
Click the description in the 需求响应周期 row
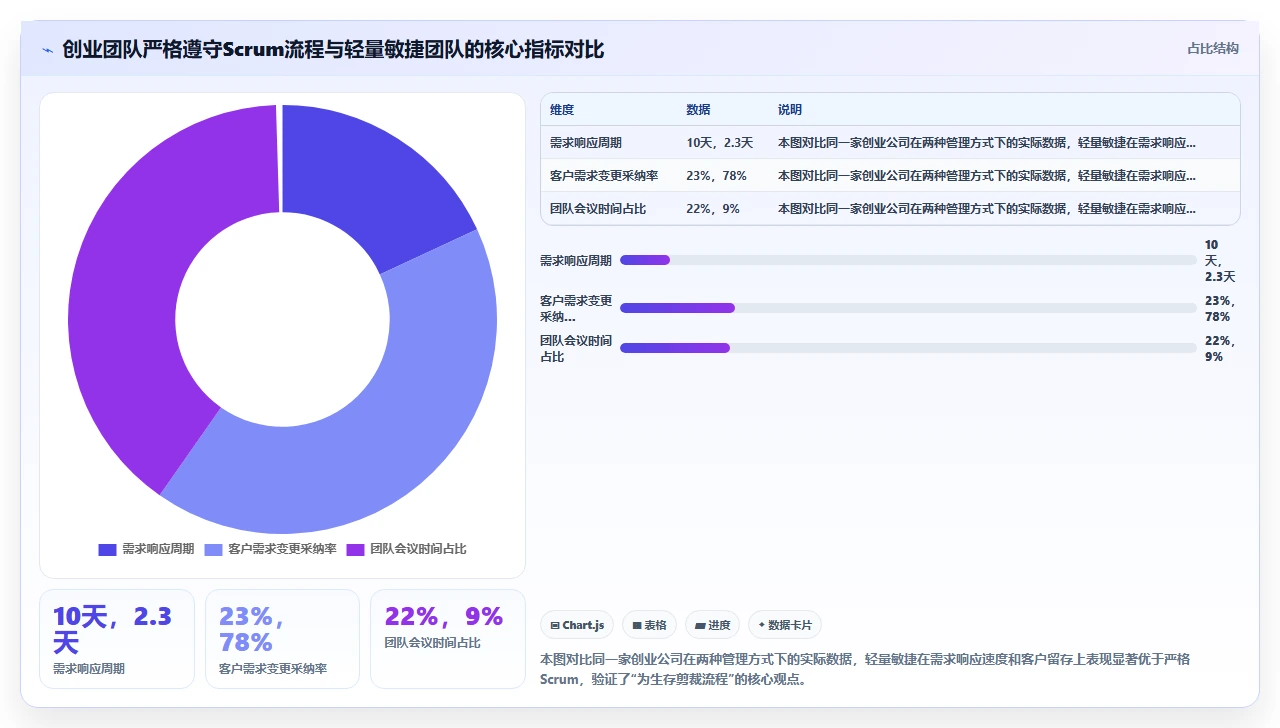(987, 143)
